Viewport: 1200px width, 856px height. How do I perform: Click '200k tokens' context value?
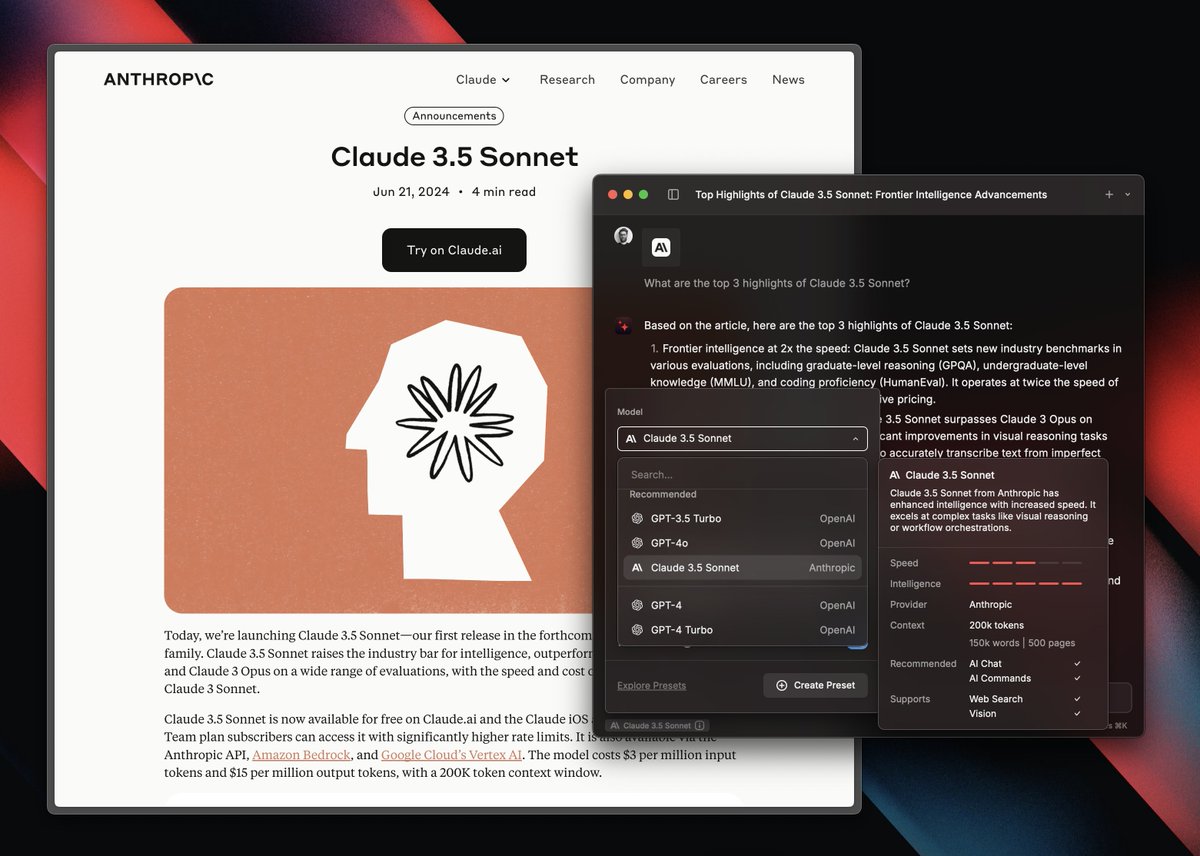pos(996,625)
